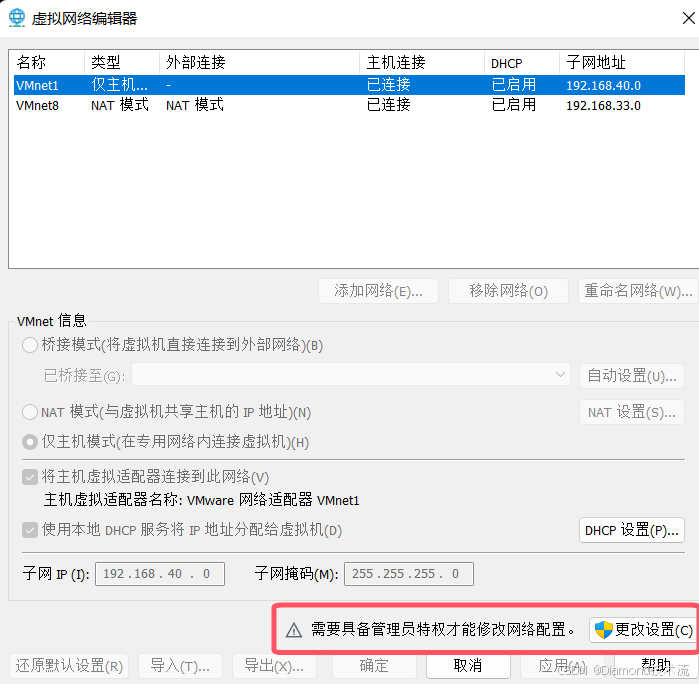Viewport: 699px width, 684px height.
Task: Click 还原默认设置(R) button
Action: click(69, 666)
